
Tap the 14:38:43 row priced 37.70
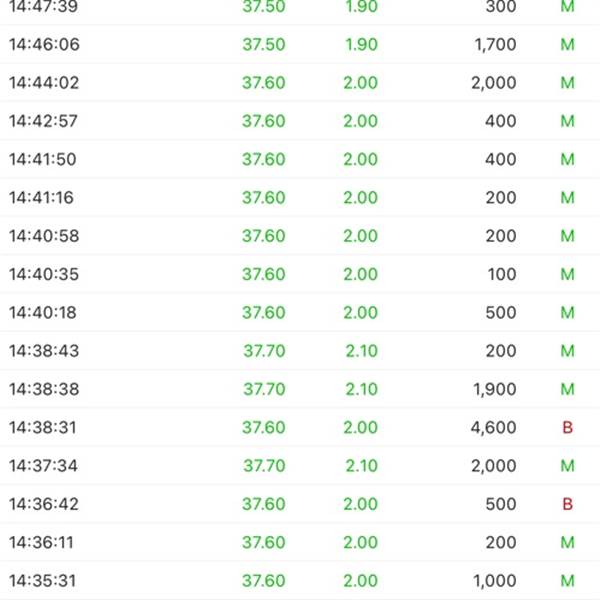[300, 351]
